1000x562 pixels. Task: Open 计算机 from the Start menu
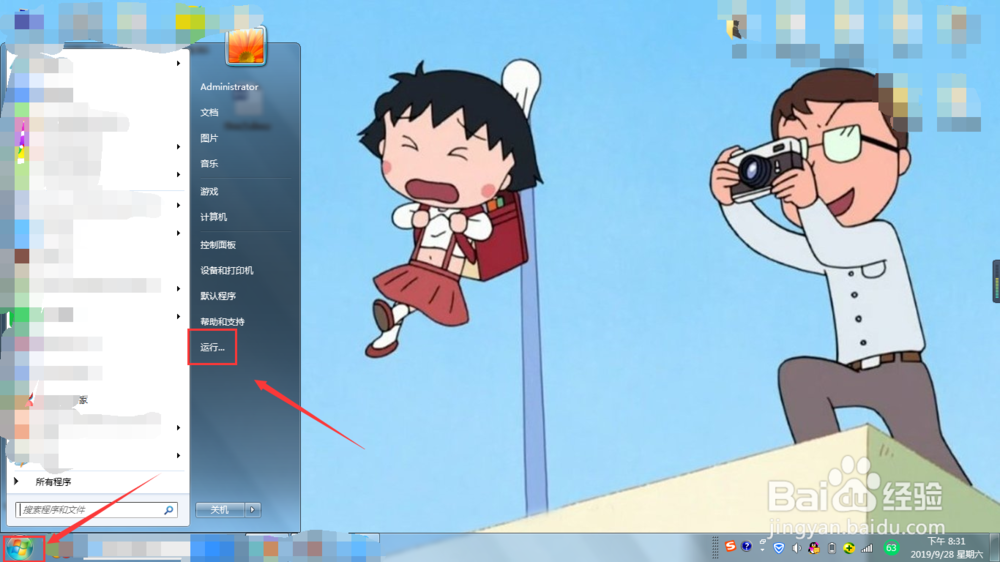click(214, 217)
